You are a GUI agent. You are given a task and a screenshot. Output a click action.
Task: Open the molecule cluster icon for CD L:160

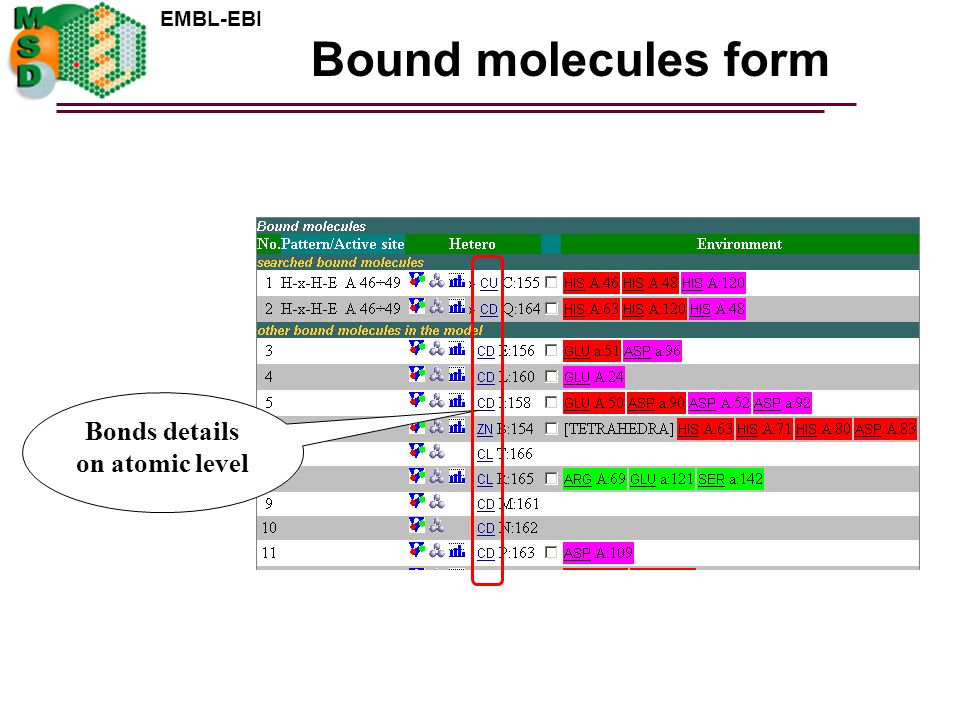[437, 374]
